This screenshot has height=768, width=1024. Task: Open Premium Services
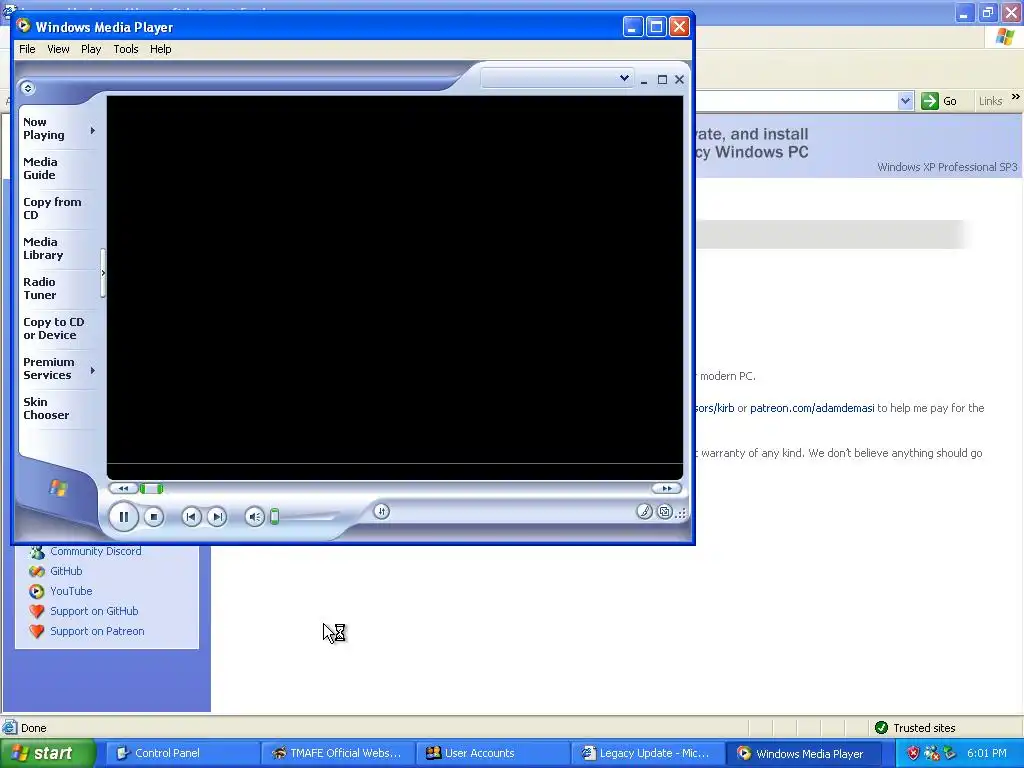pyautogui.click(x=48, y=368)
